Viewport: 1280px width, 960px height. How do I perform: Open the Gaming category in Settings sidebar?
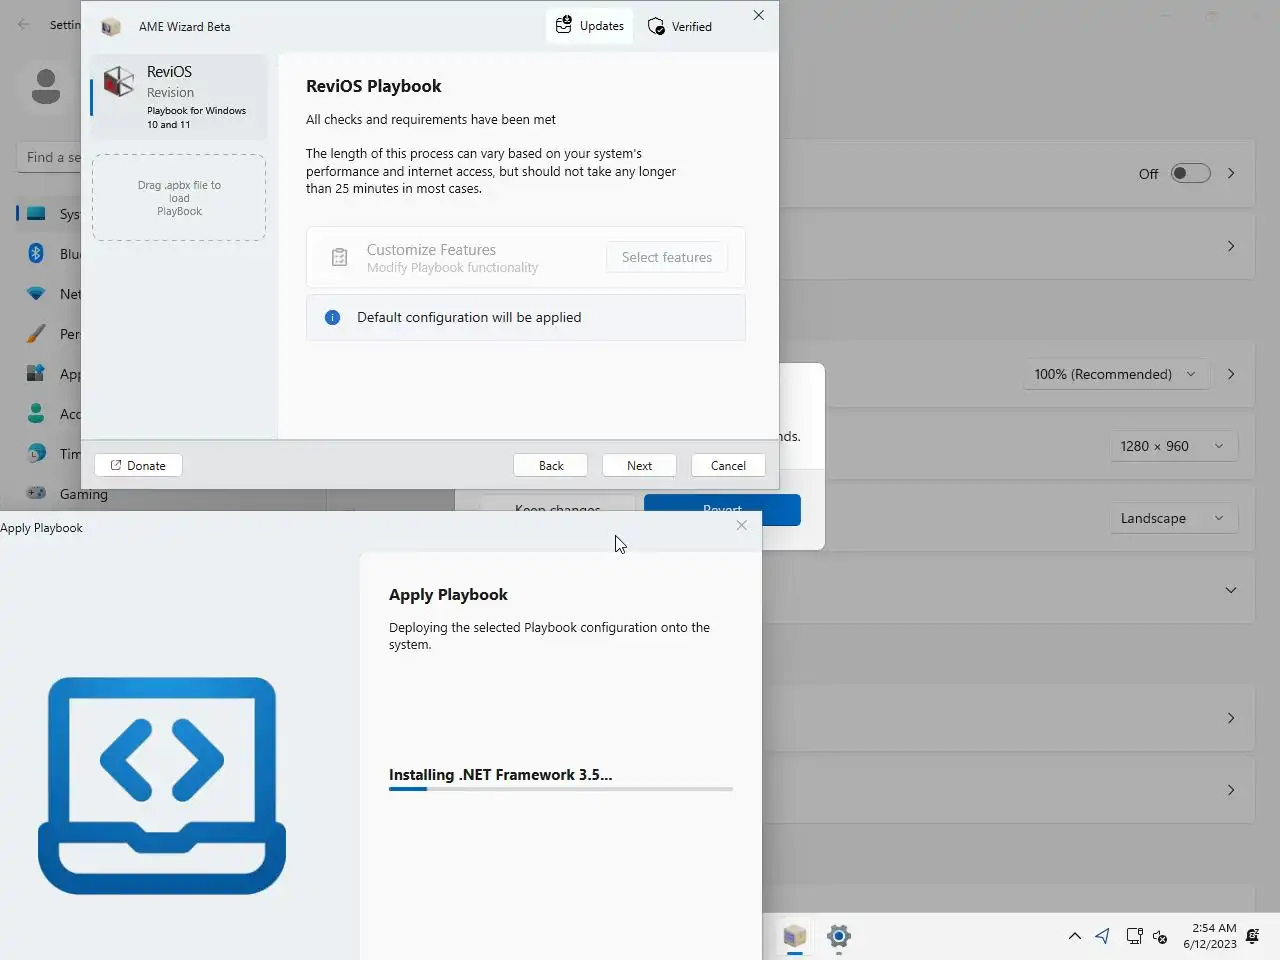(66, 494)
